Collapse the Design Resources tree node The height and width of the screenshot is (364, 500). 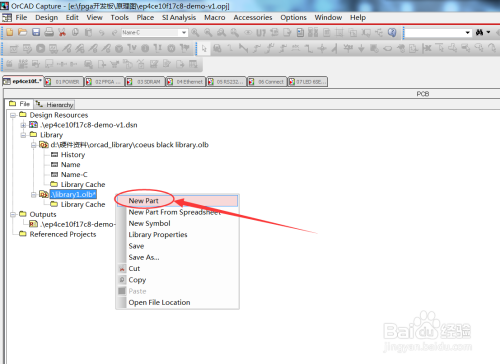tap(13, 115)
